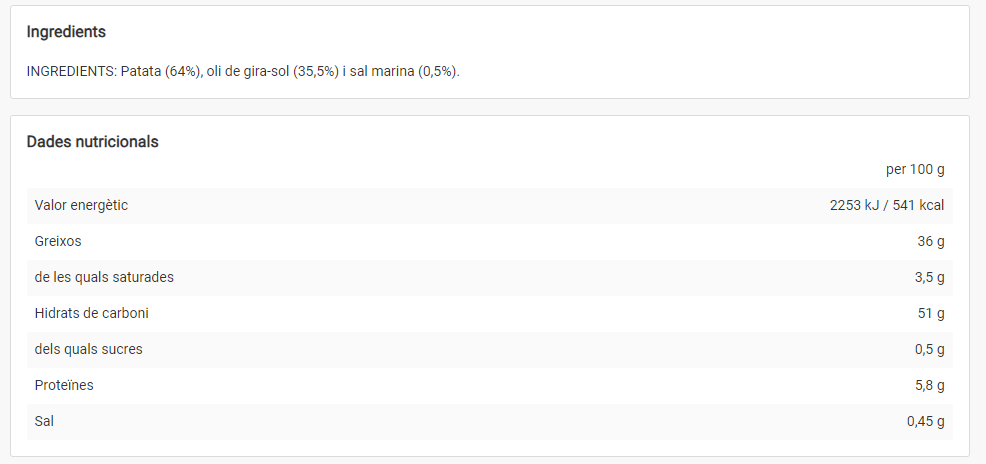Select the Valor energètic row label

click(x=81, y=205)
